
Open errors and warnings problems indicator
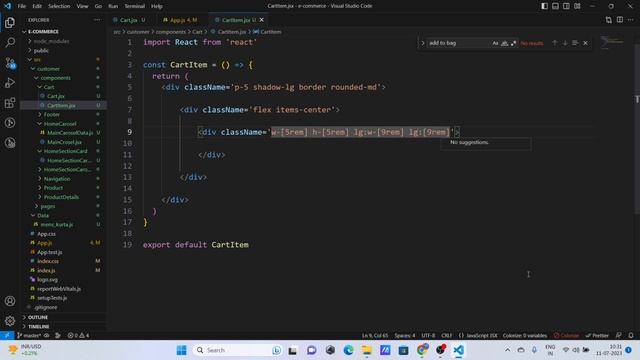[78, 336]
